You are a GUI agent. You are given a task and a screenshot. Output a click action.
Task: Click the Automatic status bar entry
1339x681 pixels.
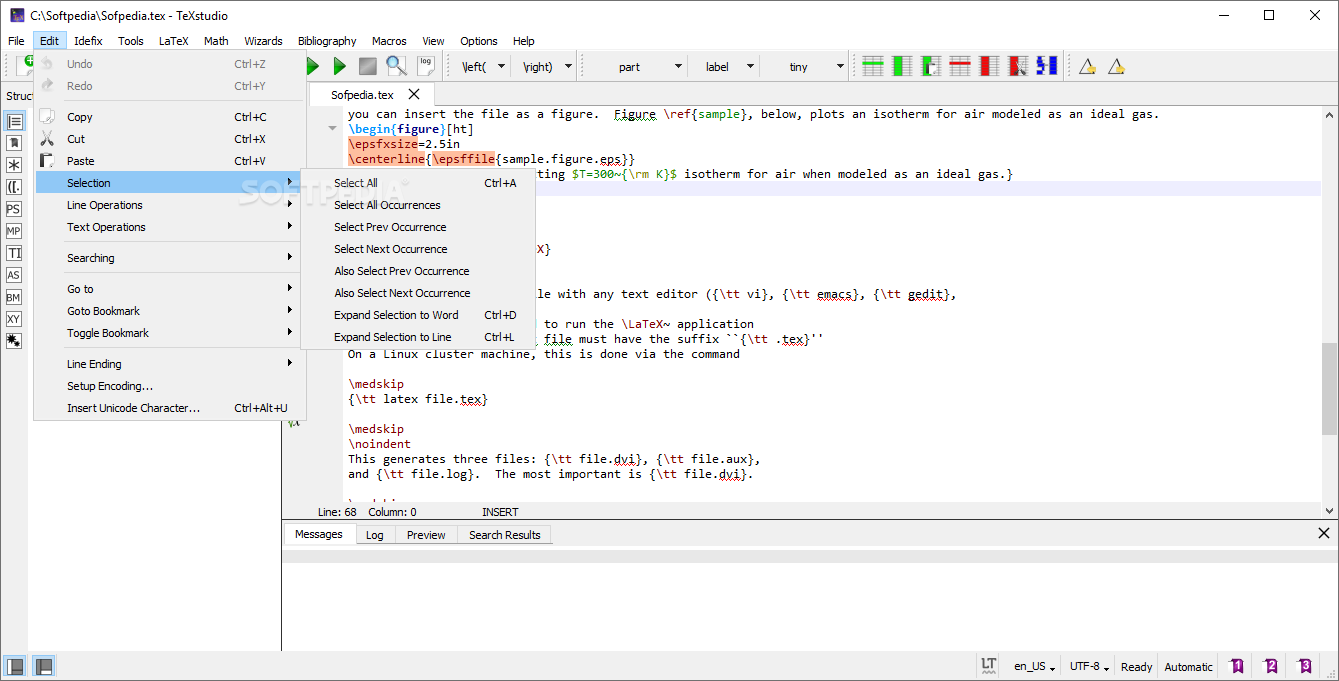1188,666
